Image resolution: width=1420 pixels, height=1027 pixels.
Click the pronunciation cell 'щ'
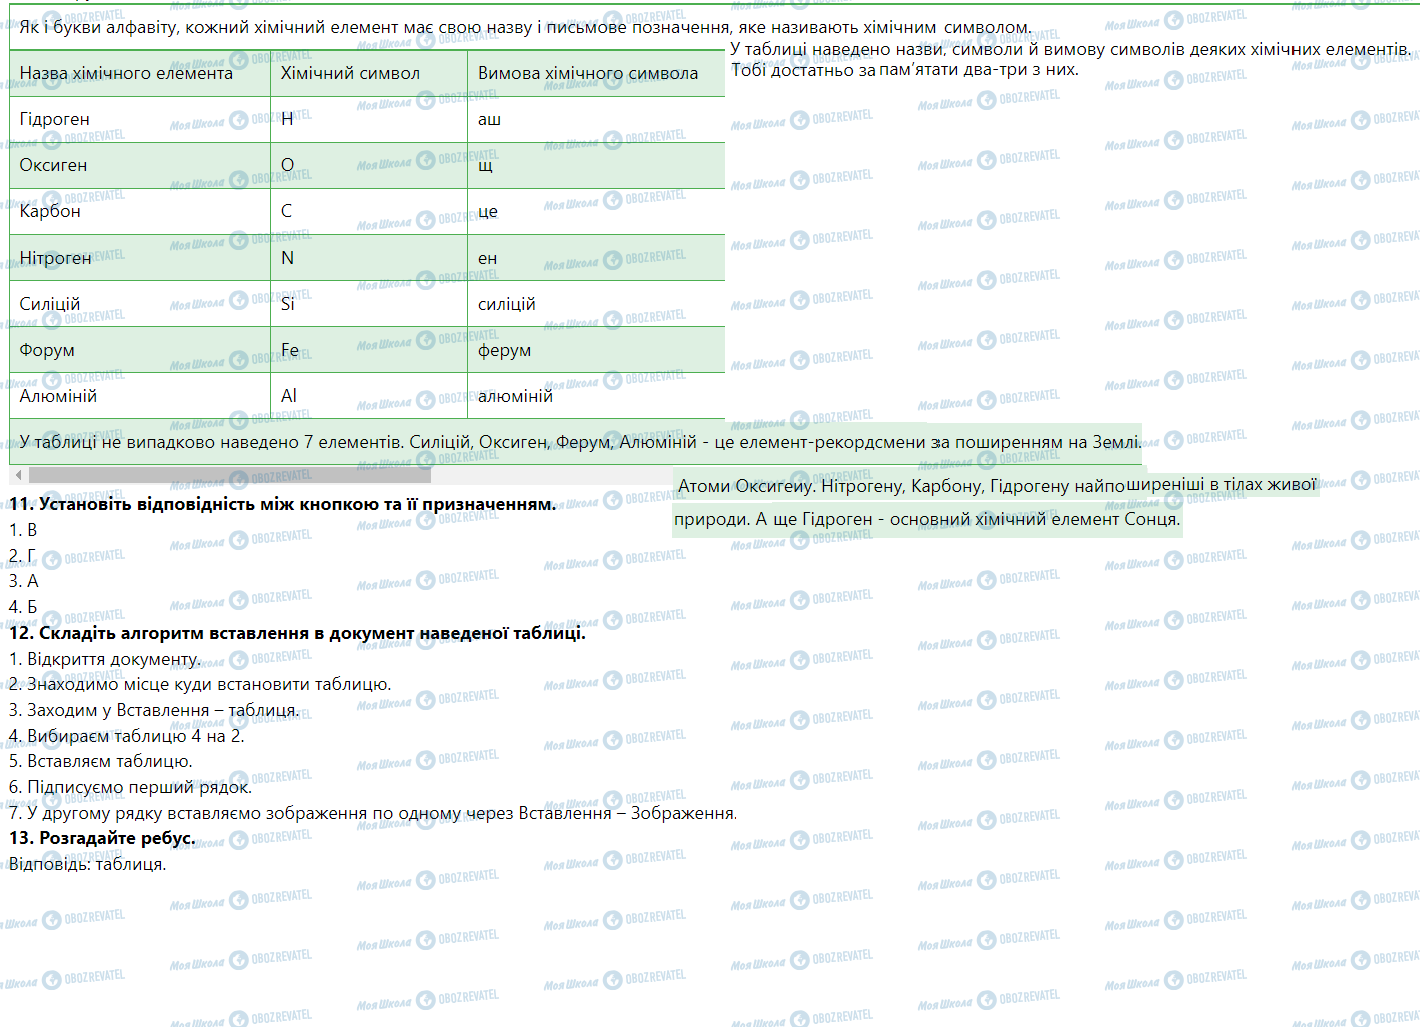(x=596, y=165)
